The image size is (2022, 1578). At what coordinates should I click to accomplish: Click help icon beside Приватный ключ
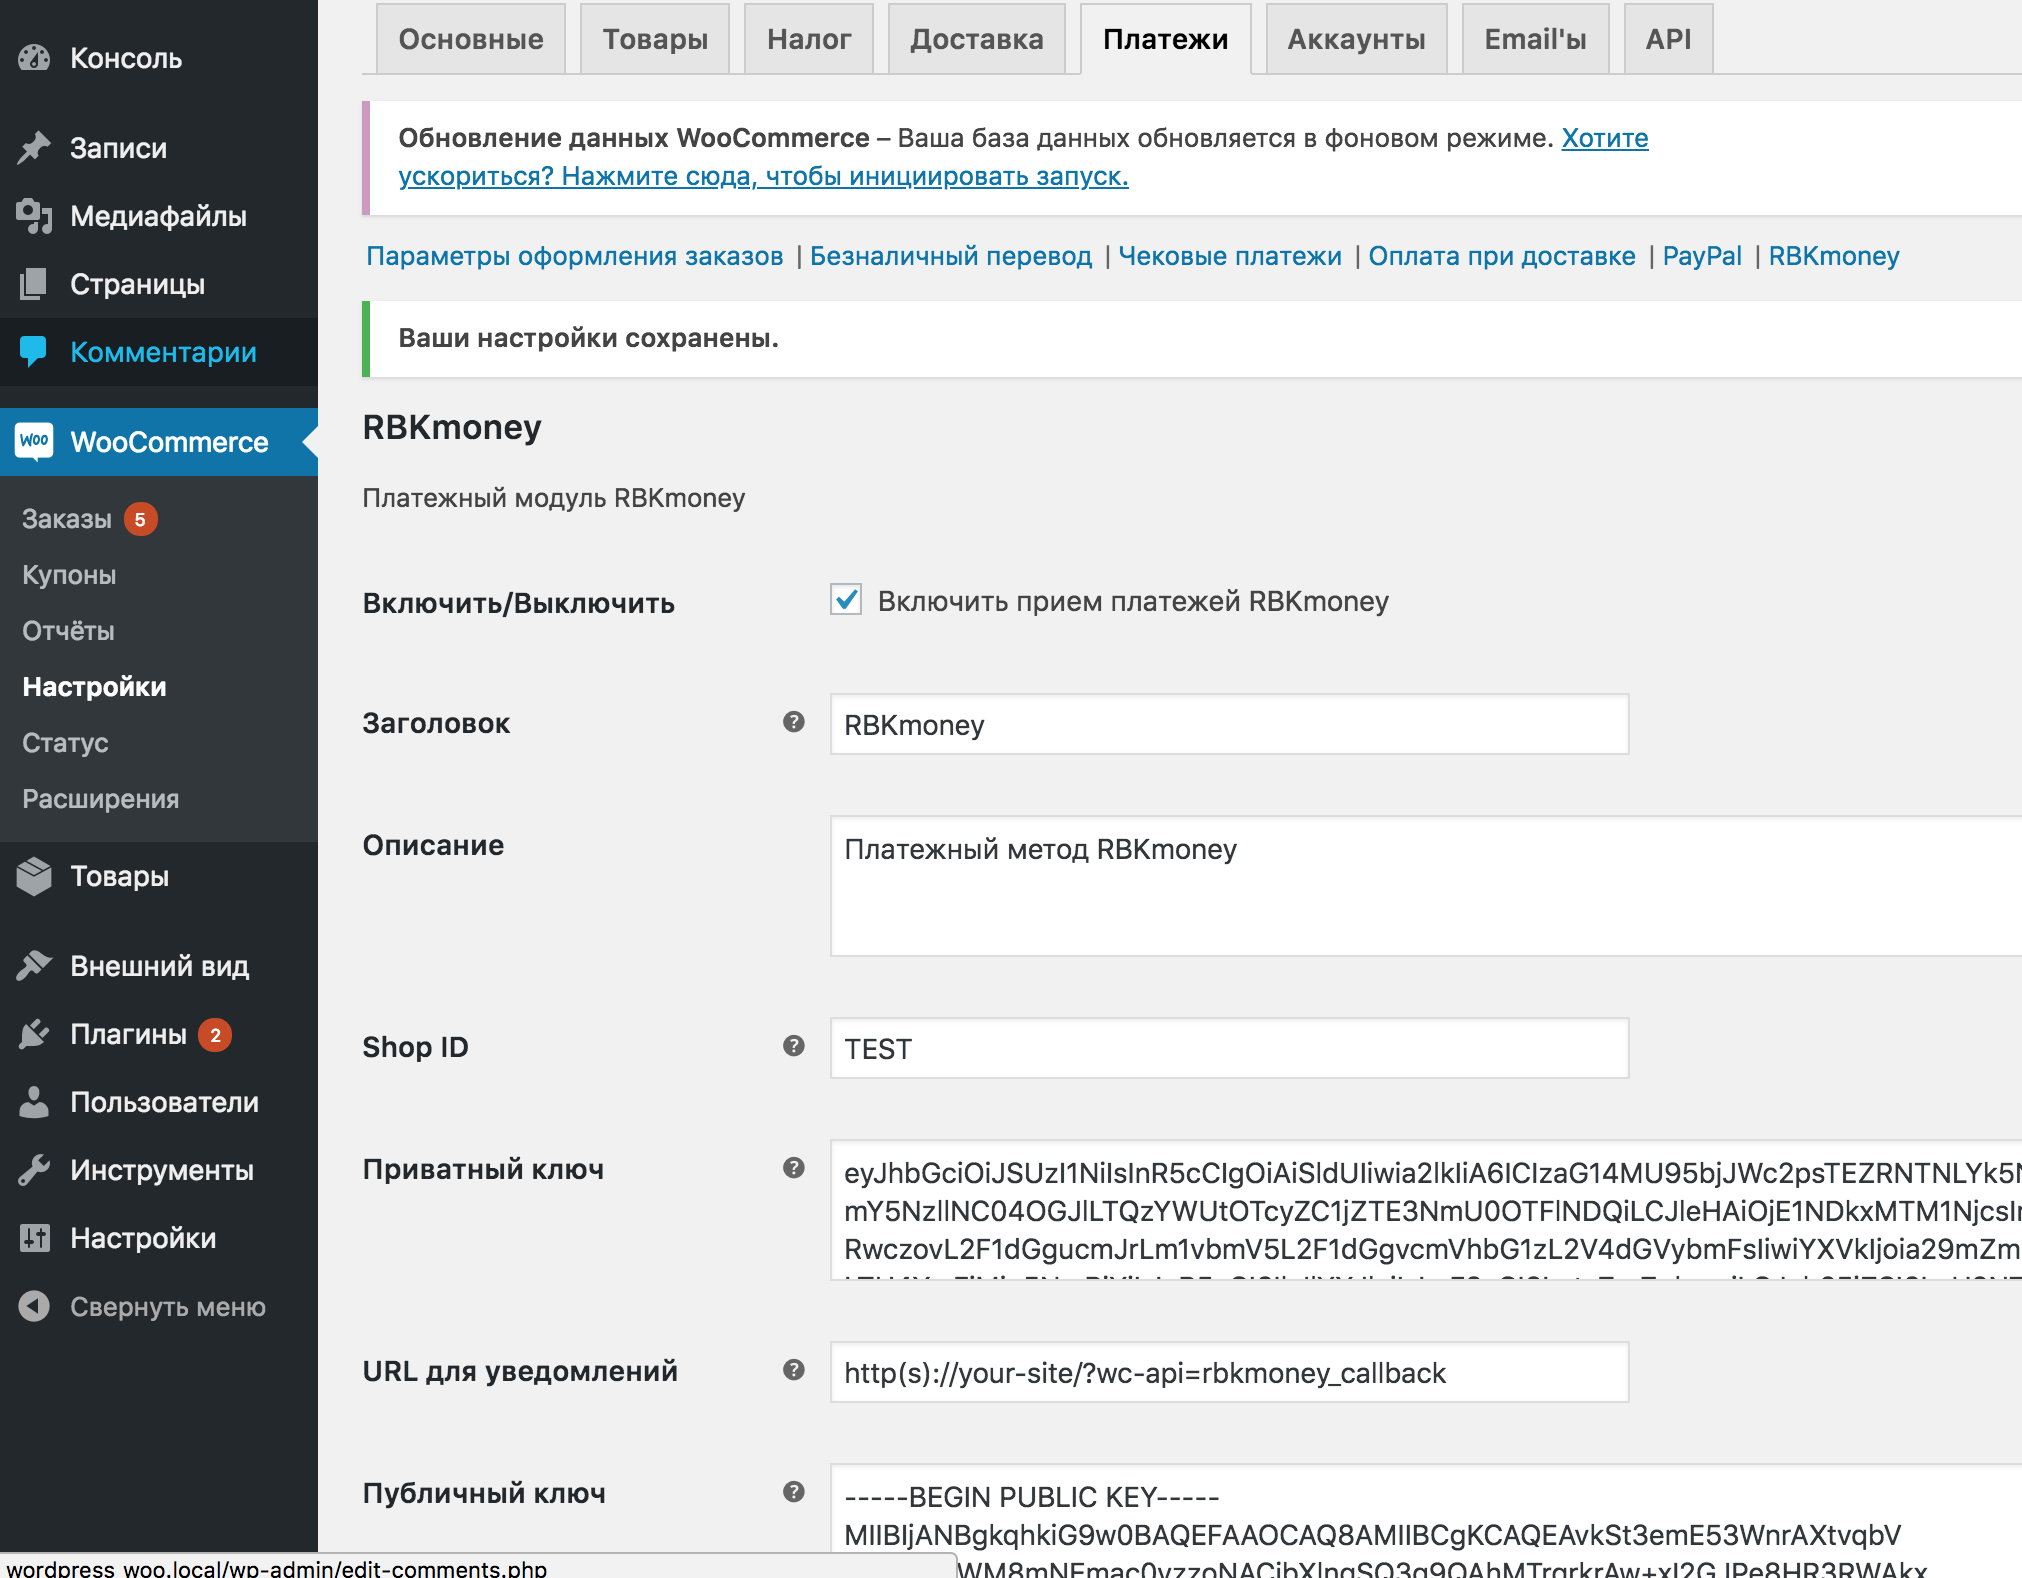click(x=794, y=1168)
